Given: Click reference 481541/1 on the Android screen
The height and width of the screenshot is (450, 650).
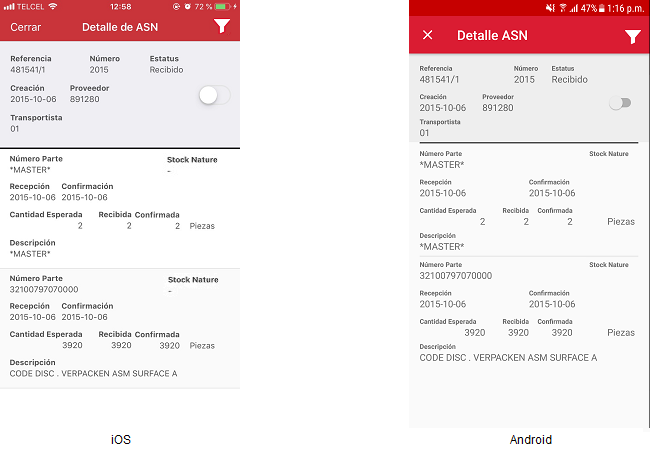Looking at the screenshot, I should (x=442, y=79).
